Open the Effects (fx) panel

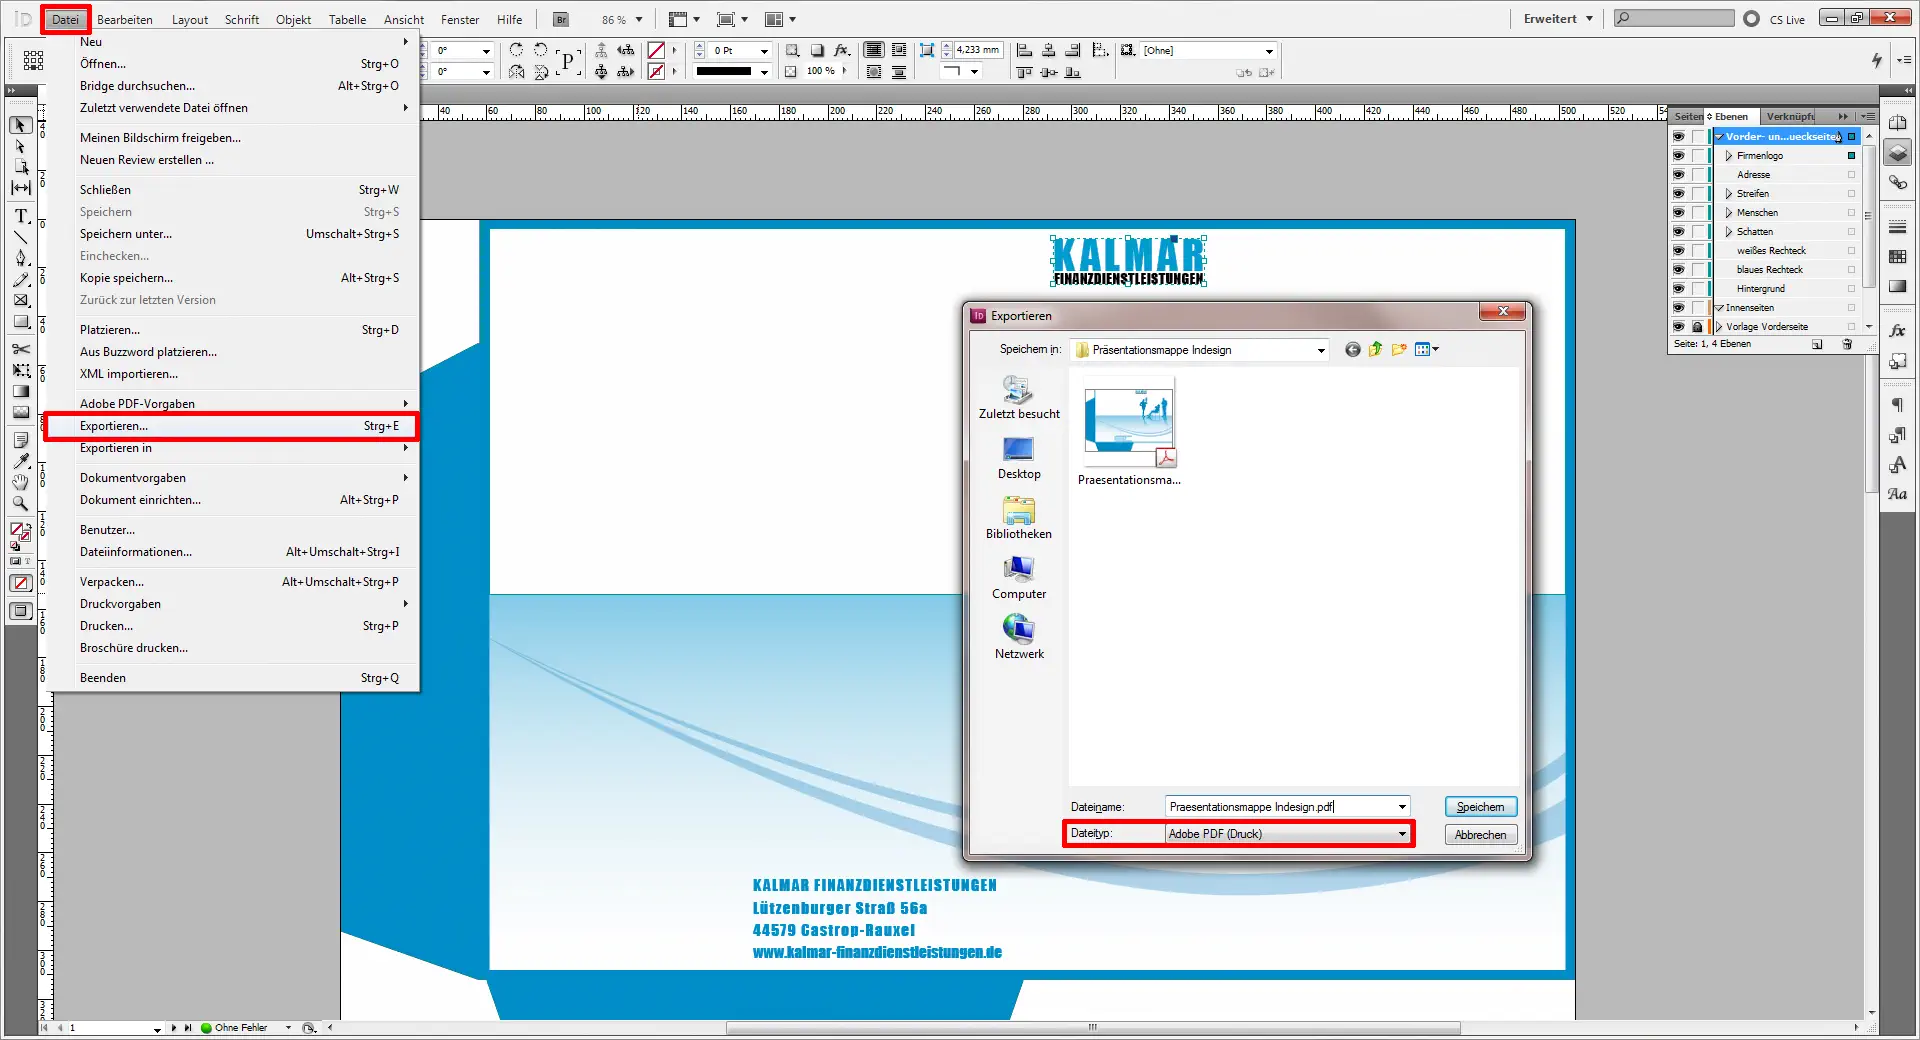1897,330
